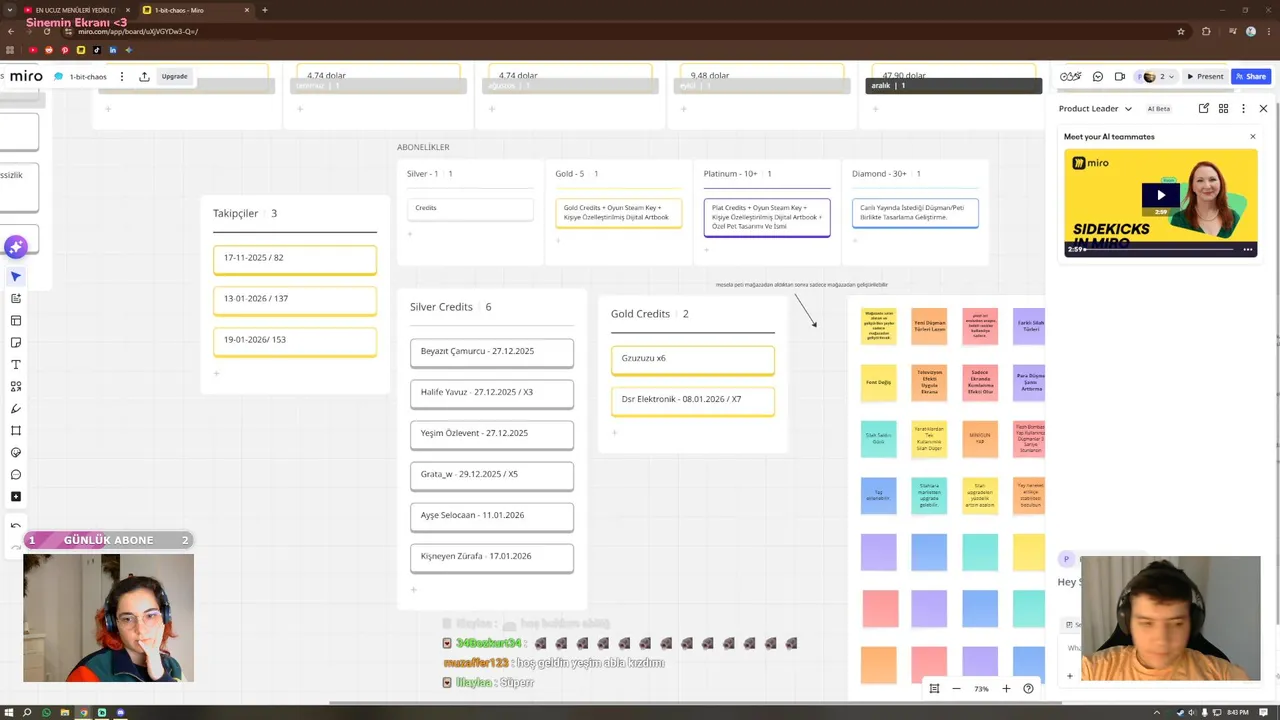Reload the page
This screenshot has height=720, width=1280.
coord(49,31)
